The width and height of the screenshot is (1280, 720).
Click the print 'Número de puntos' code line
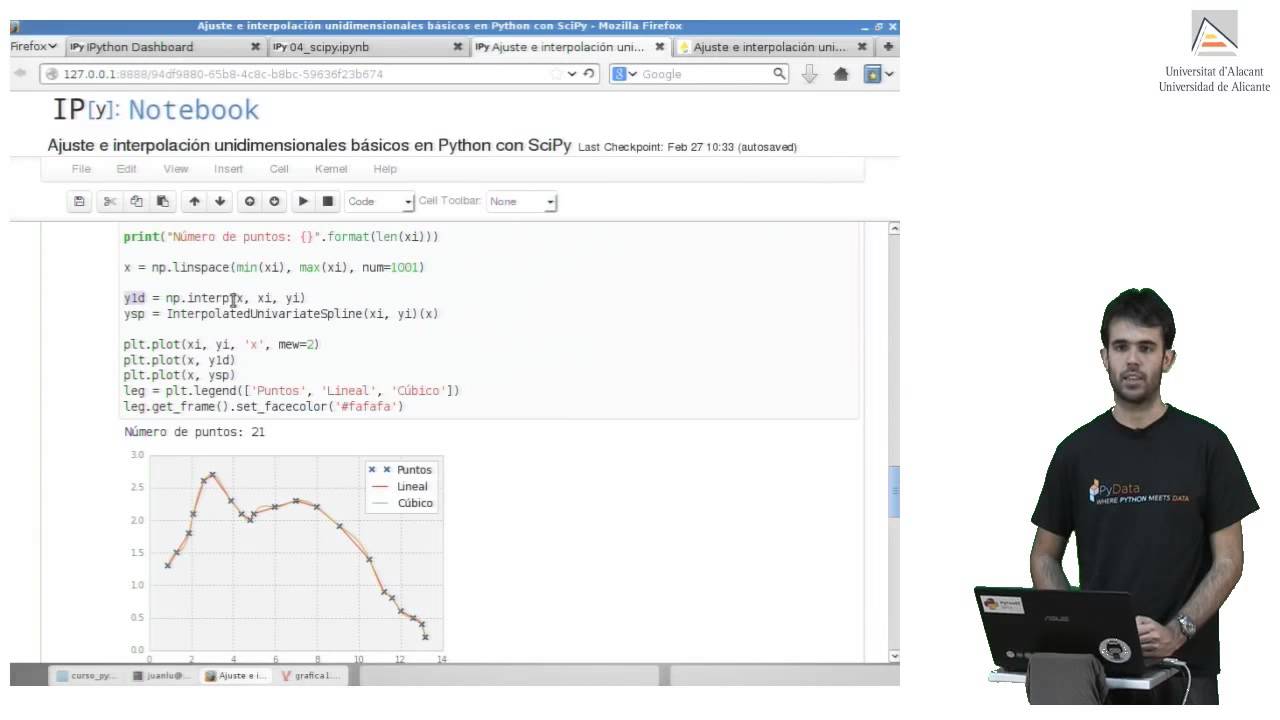[281, 237]
